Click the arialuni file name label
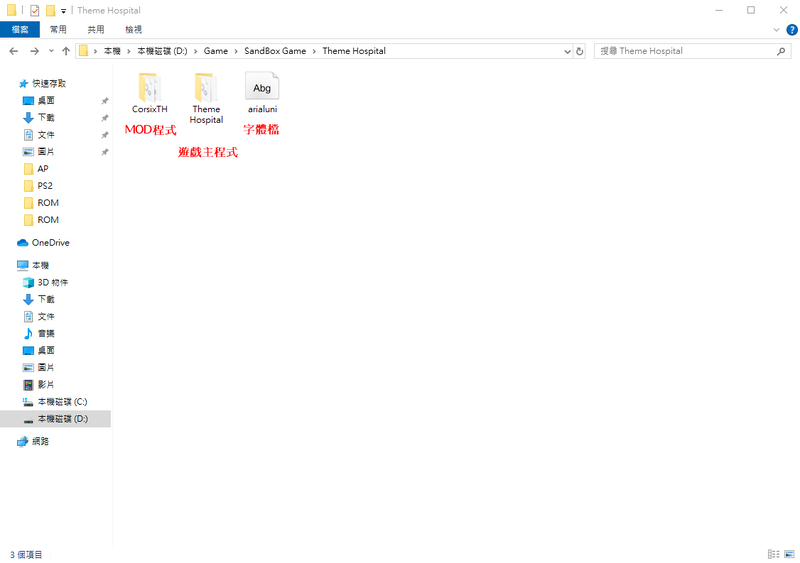The image size is (800, 563). click(262, 109)
